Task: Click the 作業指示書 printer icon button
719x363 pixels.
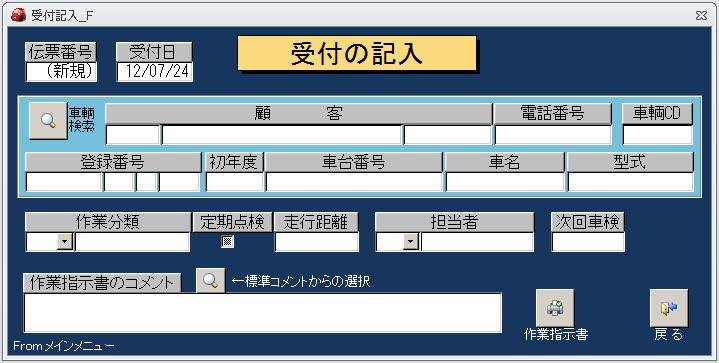Action: point(555,308)
